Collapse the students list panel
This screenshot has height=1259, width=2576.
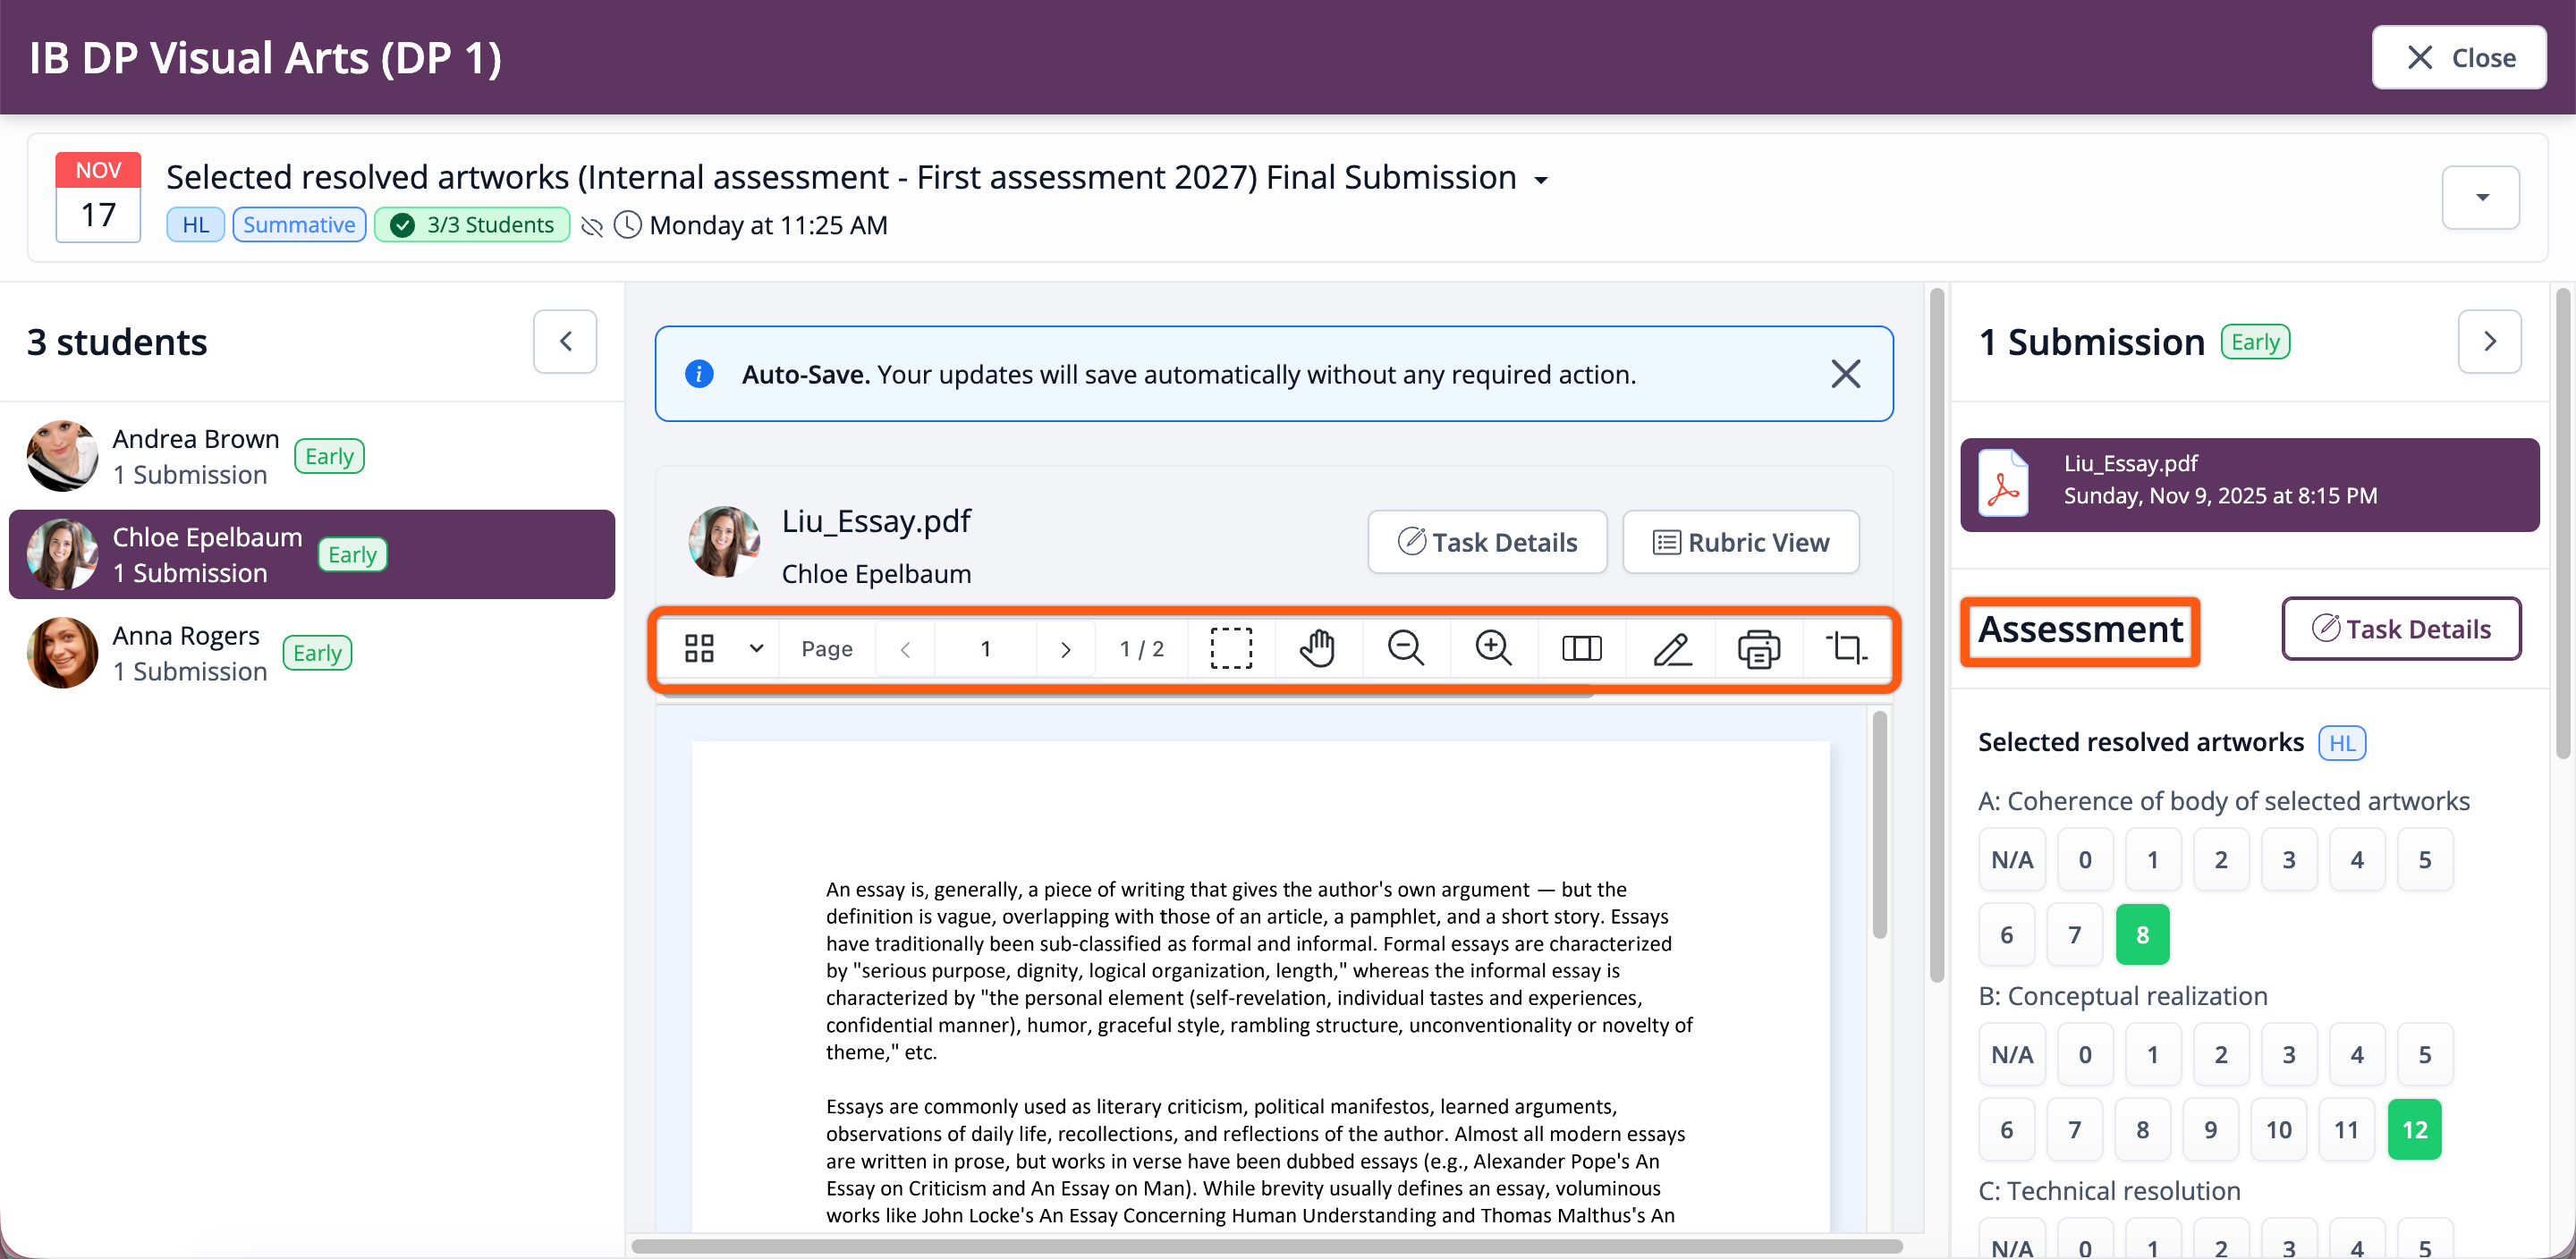(565, 341)
